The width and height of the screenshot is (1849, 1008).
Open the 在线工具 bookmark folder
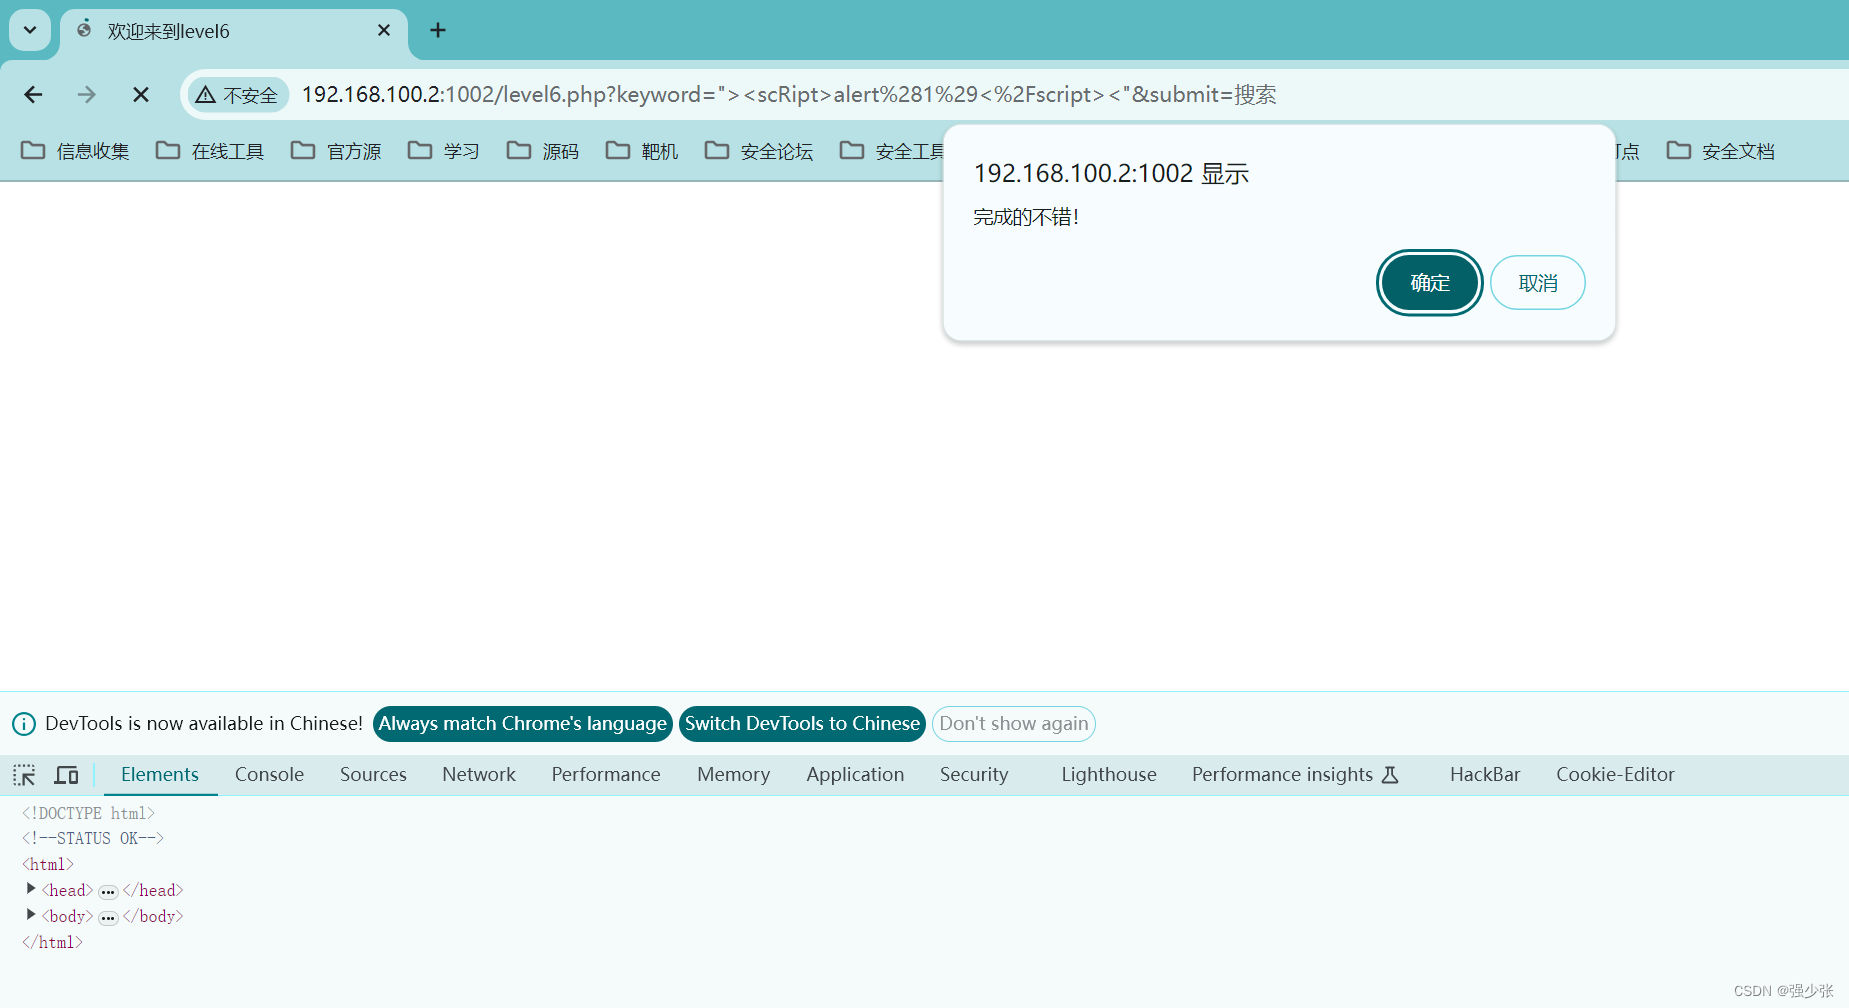(x=210, y=151)
